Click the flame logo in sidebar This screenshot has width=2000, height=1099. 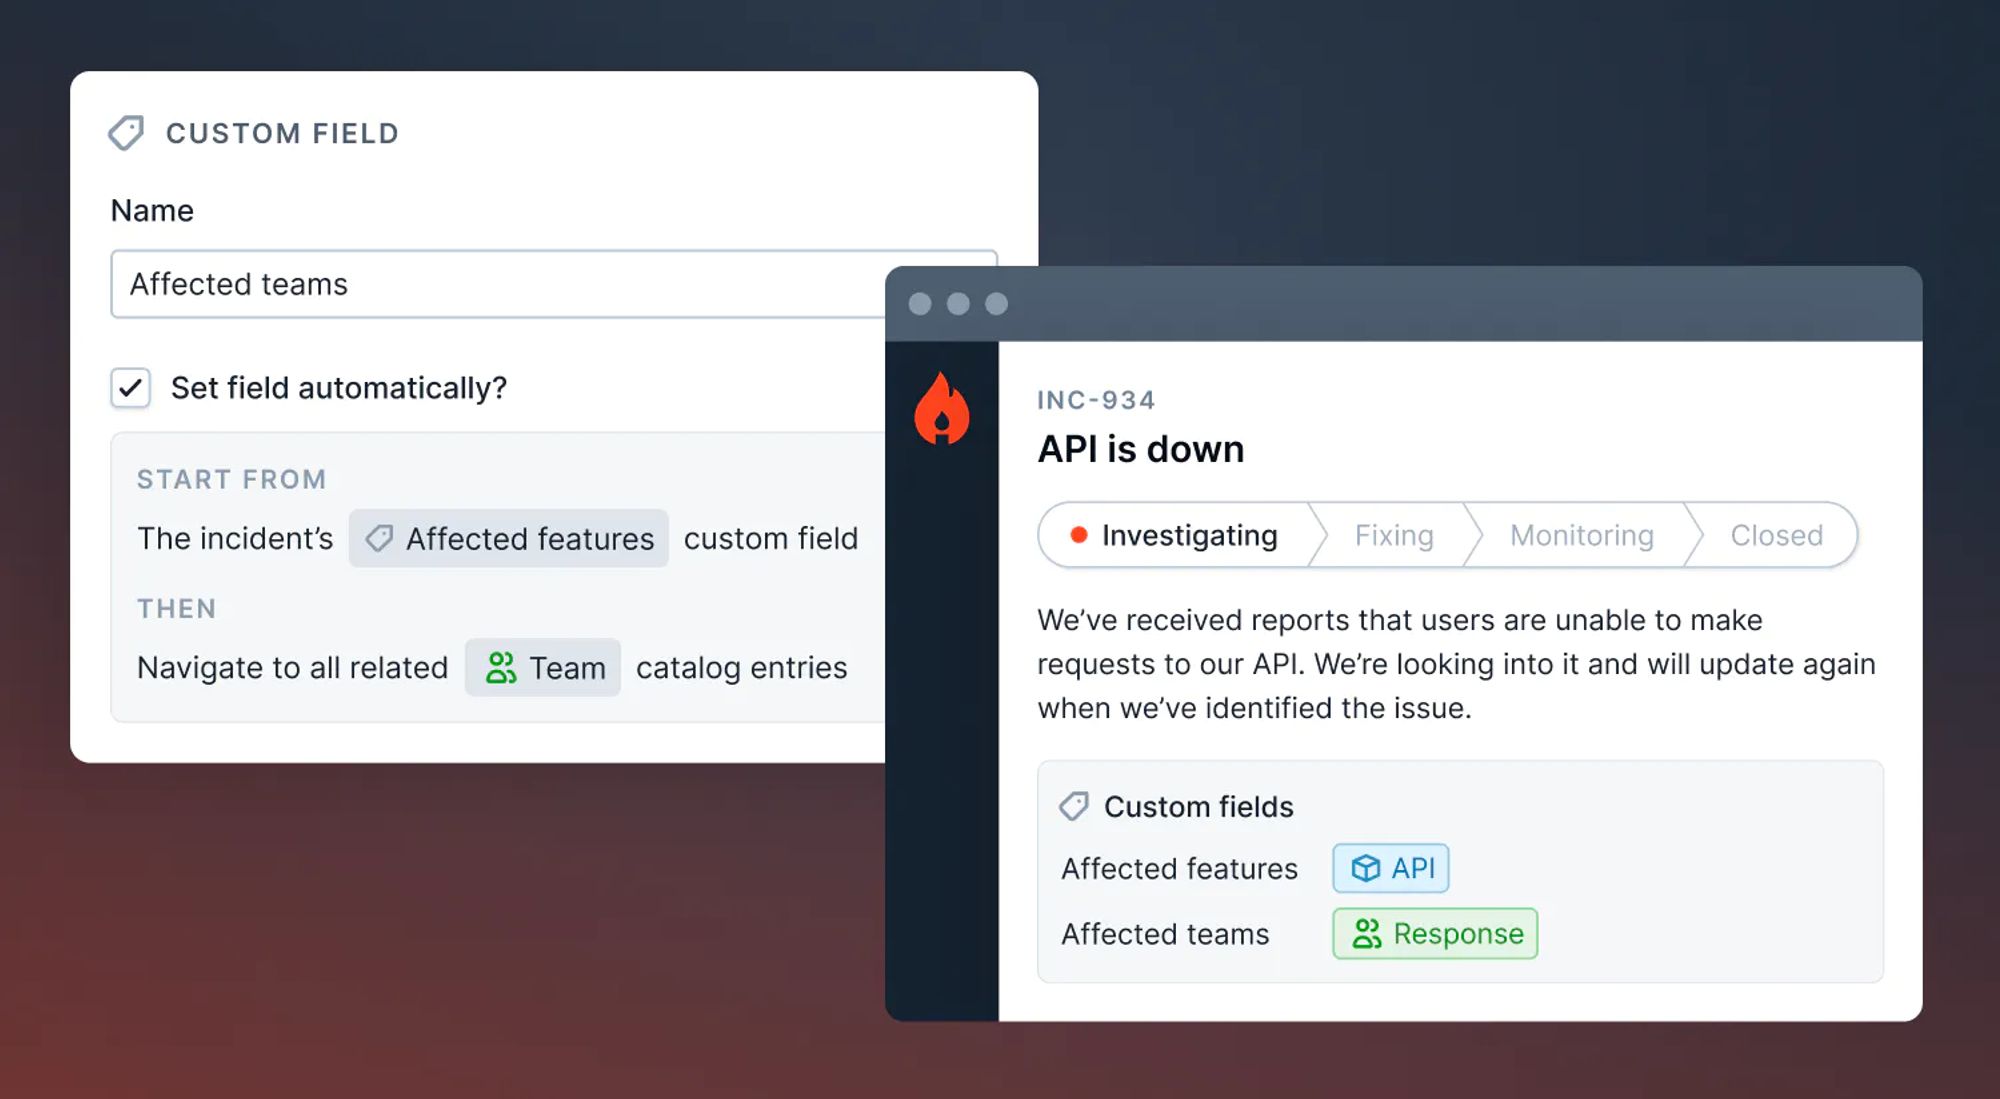coord(941,409)
